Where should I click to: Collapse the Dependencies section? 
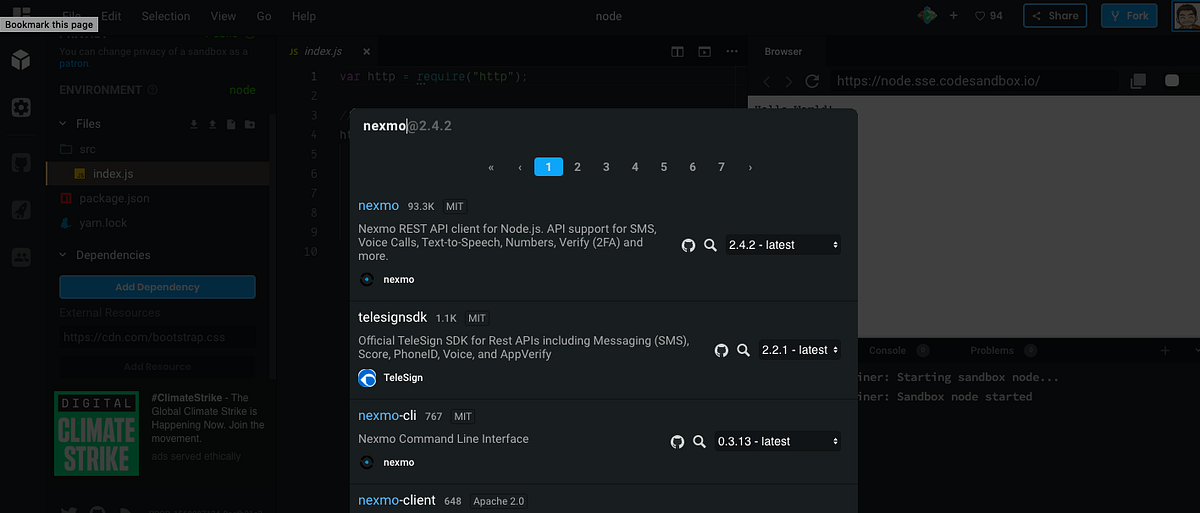pyautogui.click(x=65, y=255)
